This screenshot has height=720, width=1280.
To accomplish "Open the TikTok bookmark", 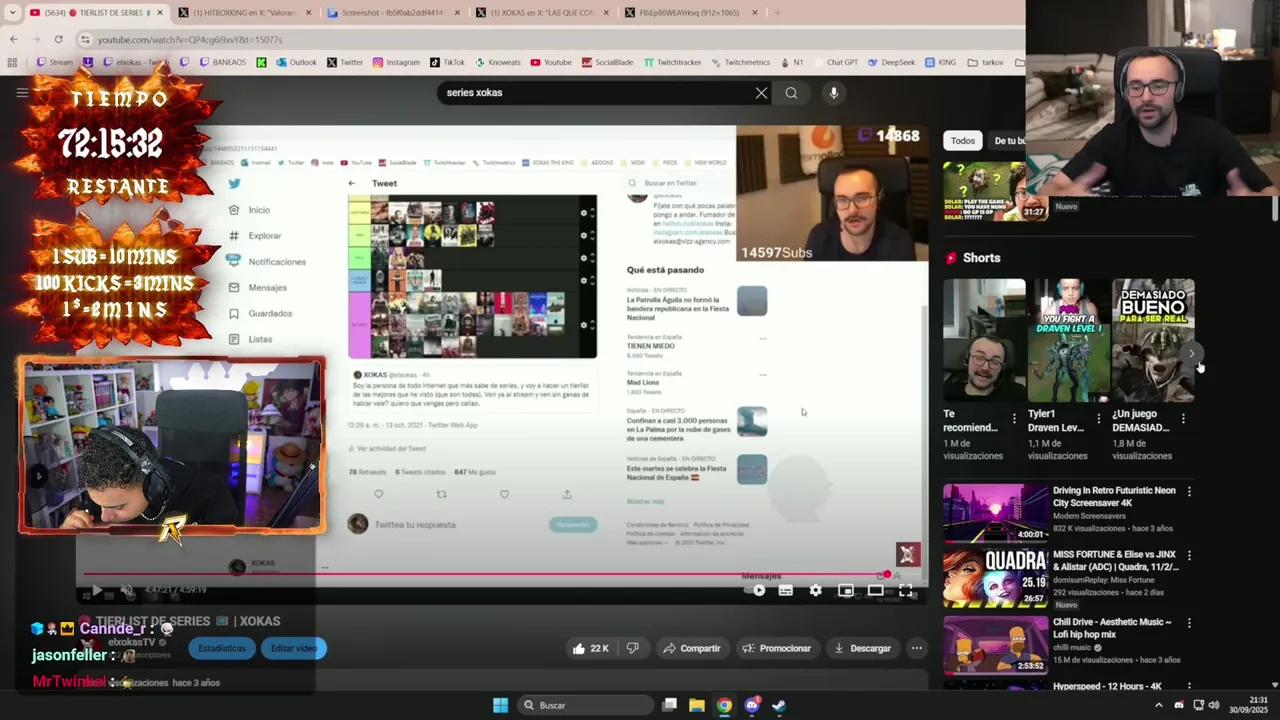I will point(447,62).
